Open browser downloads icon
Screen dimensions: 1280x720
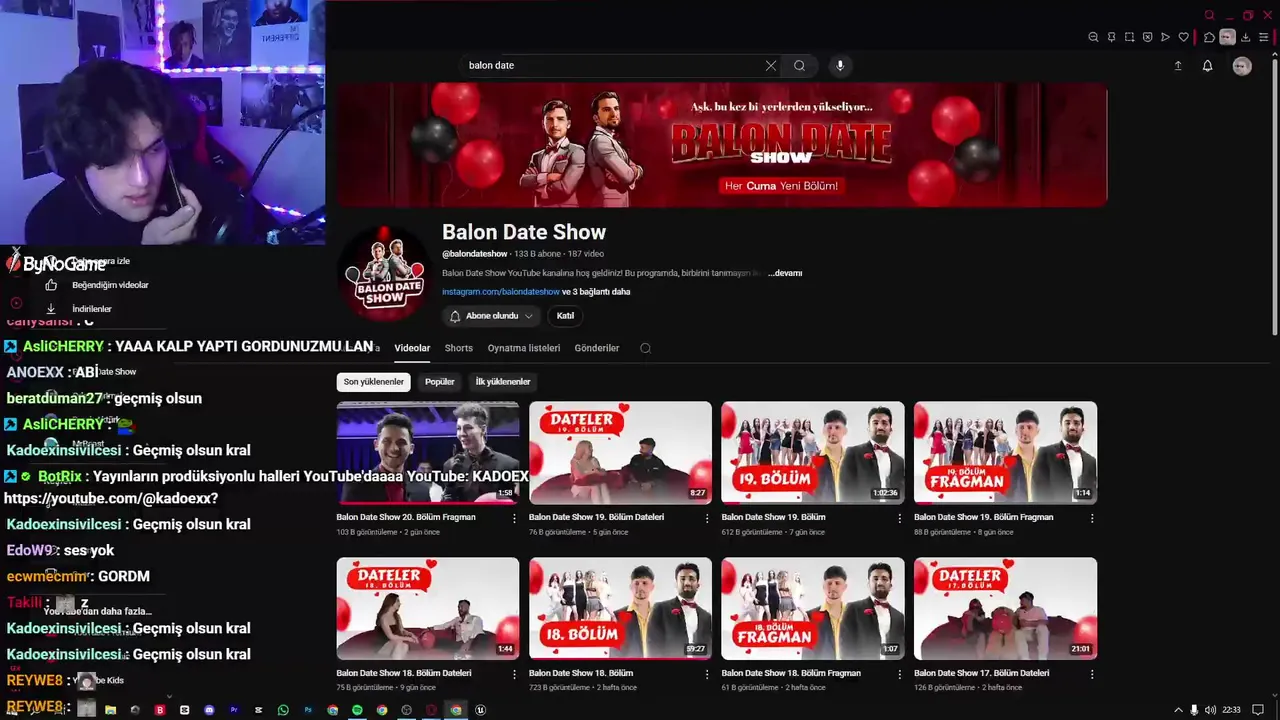pyautogui.click(x=1245, y=37)
